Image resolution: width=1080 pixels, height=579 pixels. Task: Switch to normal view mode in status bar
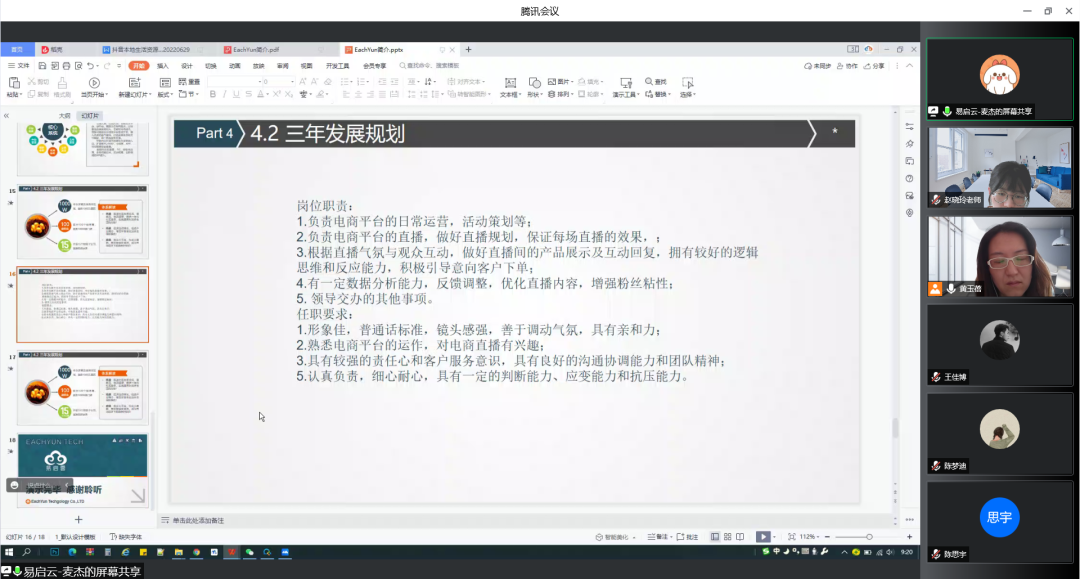(x=714, y=537)
